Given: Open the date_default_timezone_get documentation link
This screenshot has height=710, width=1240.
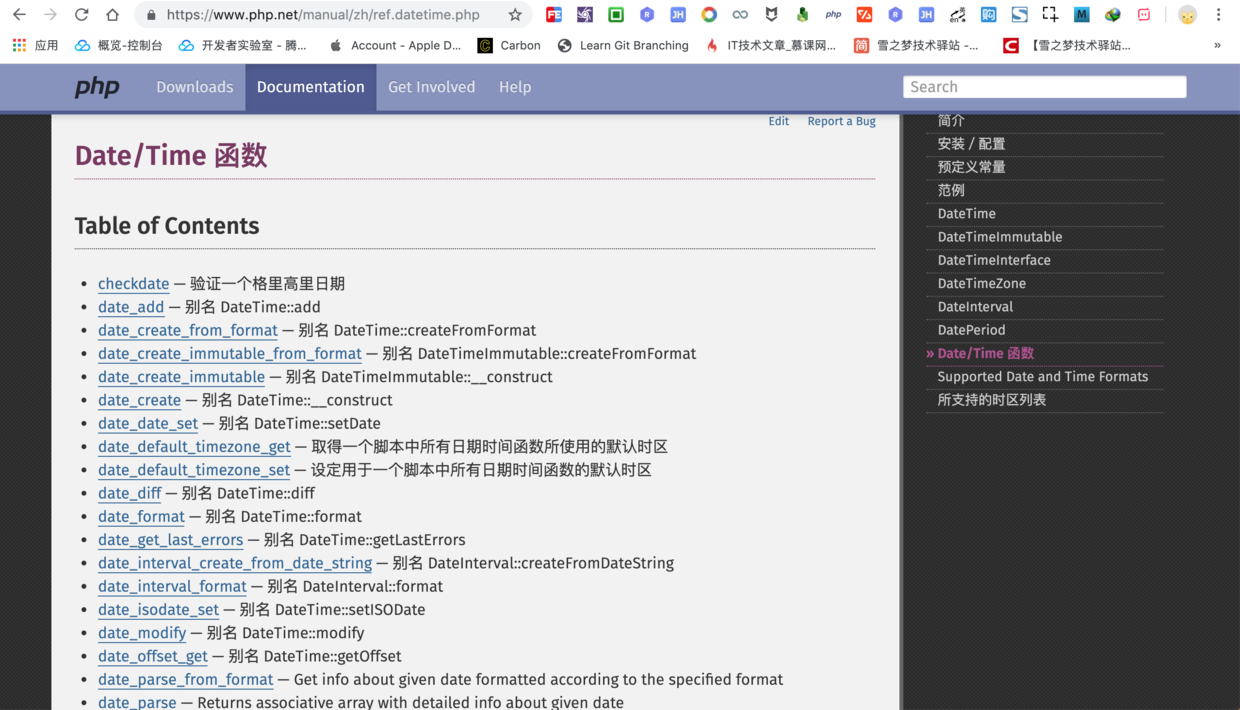Looking at the screenshot, I should click(194, 447).
